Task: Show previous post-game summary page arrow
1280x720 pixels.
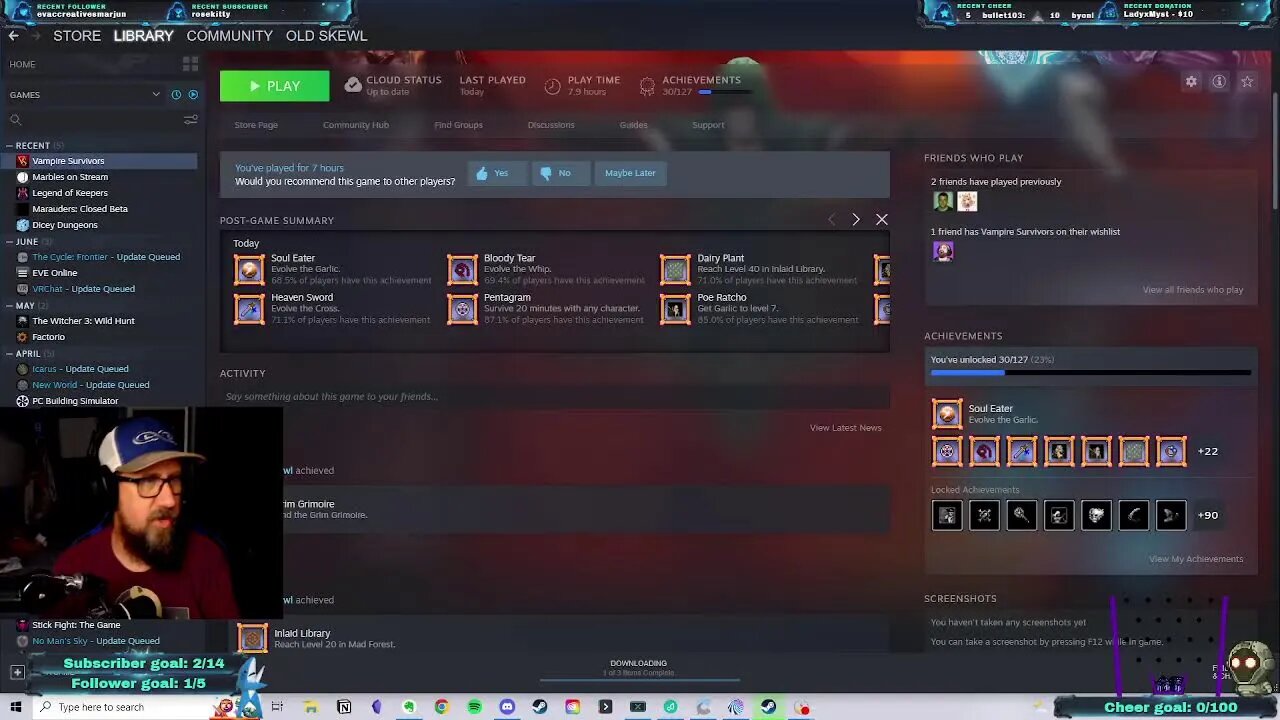Action: click(x=831, y=219)
